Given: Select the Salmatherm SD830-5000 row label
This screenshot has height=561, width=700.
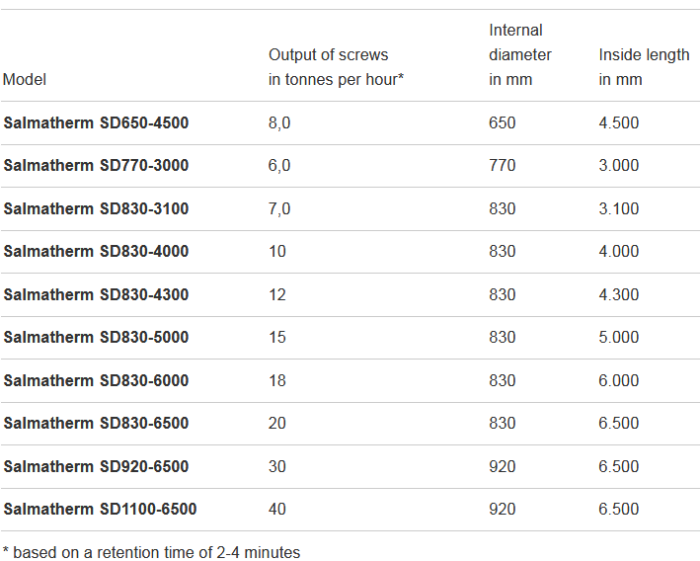Looking at the screenshot, I should click(96, 338).
